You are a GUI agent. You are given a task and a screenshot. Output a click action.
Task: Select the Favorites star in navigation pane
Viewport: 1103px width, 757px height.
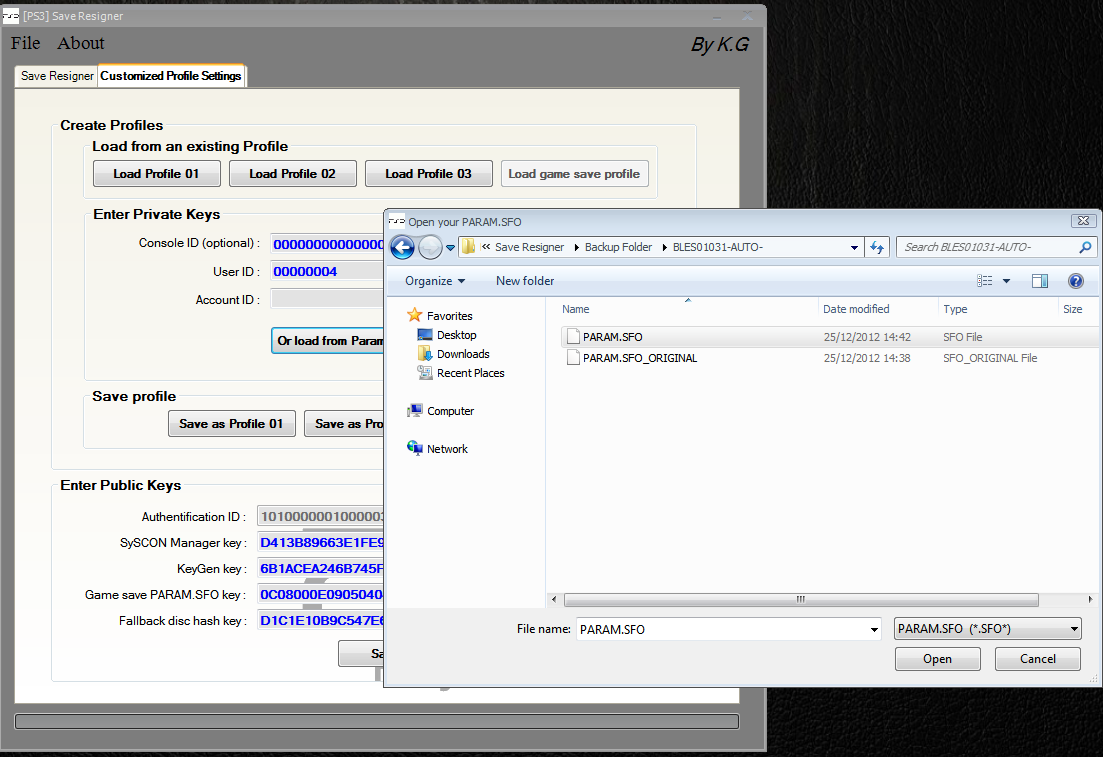[x=415, y=315]
